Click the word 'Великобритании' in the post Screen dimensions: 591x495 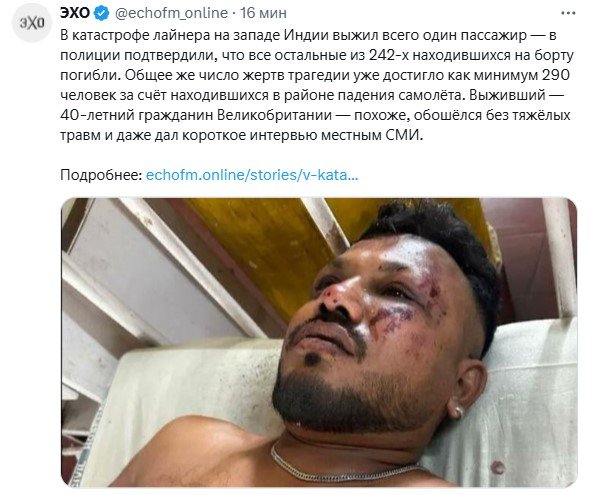(x=274, y=115)
